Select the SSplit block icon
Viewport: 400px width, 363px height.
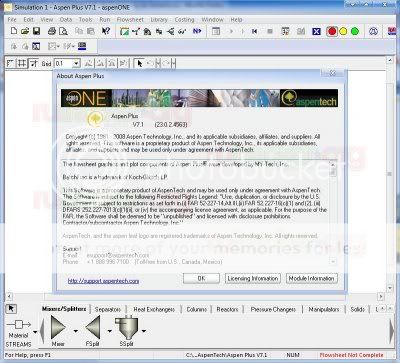(126, 327)
